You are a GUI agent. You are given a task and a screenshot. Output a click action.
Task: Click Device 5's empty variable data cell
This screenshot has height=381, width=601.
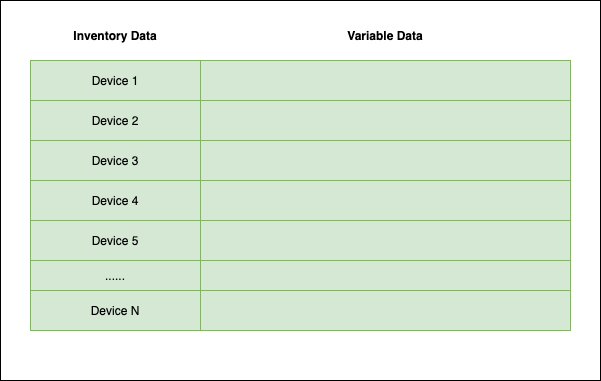pyautogui.click(x=386, y=241)
